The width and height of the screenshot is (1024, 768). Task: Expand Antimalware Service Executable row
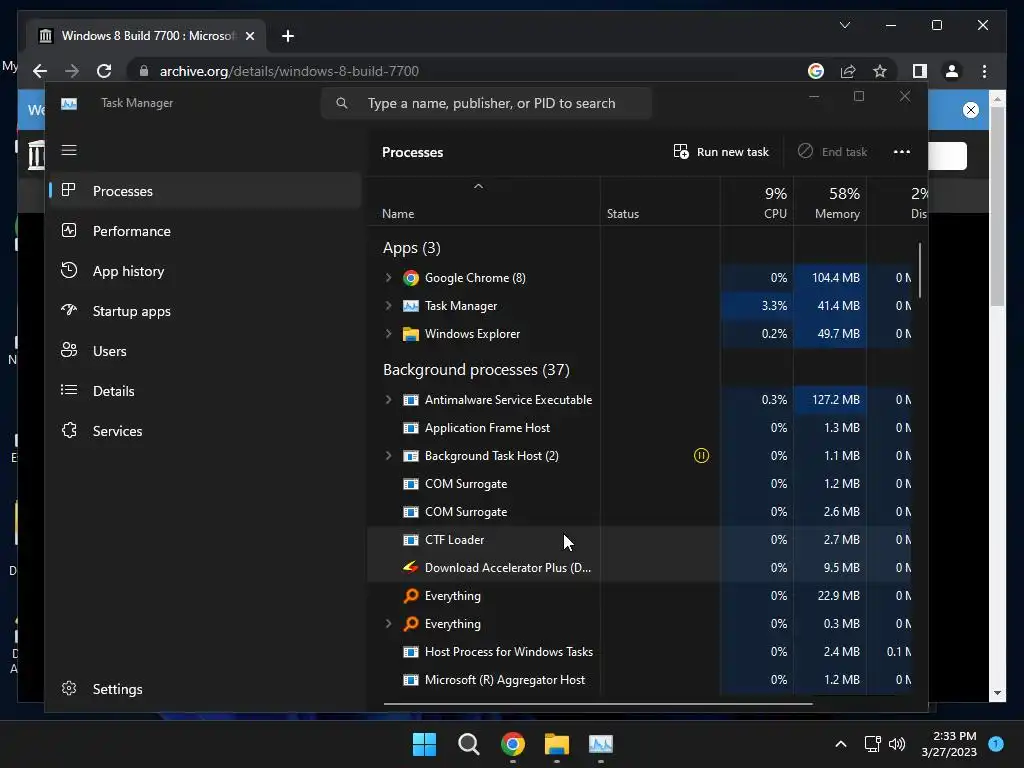click(x=389, y=399)
